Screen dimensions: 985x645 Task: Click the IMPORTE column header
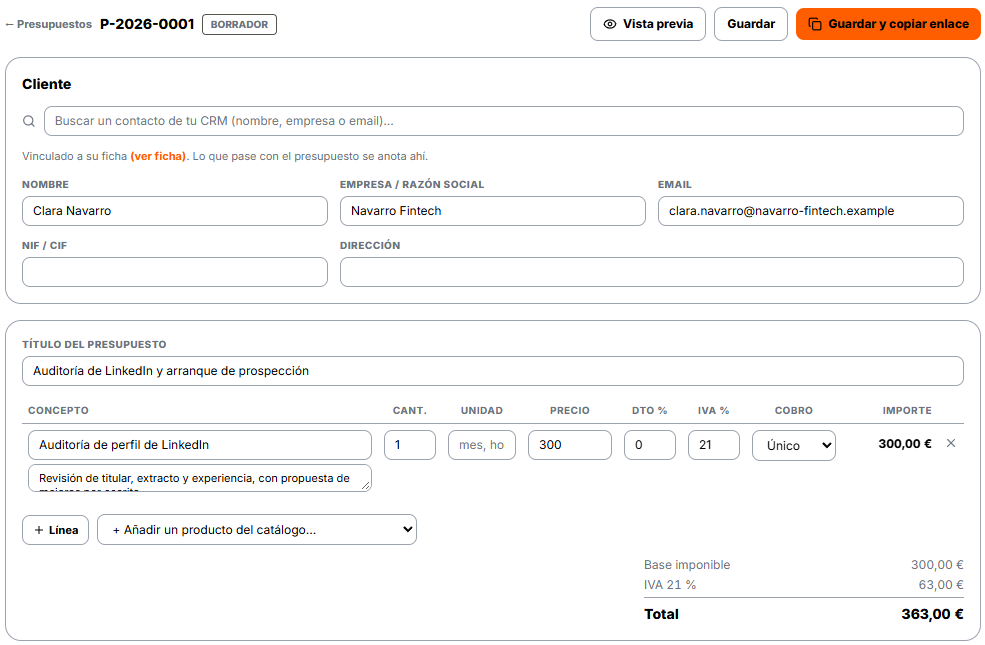907,411
